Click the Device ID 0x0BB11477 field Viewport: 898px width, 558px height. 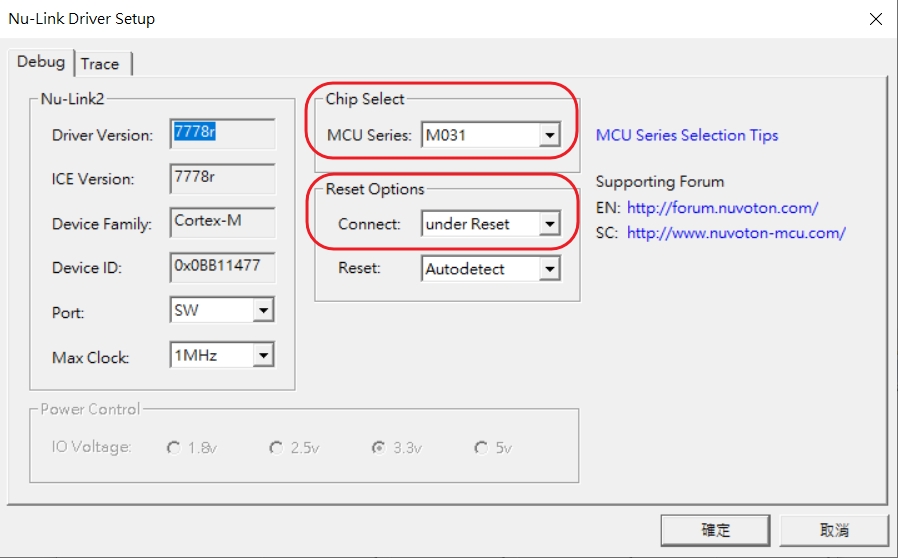[x=222, y=267]
